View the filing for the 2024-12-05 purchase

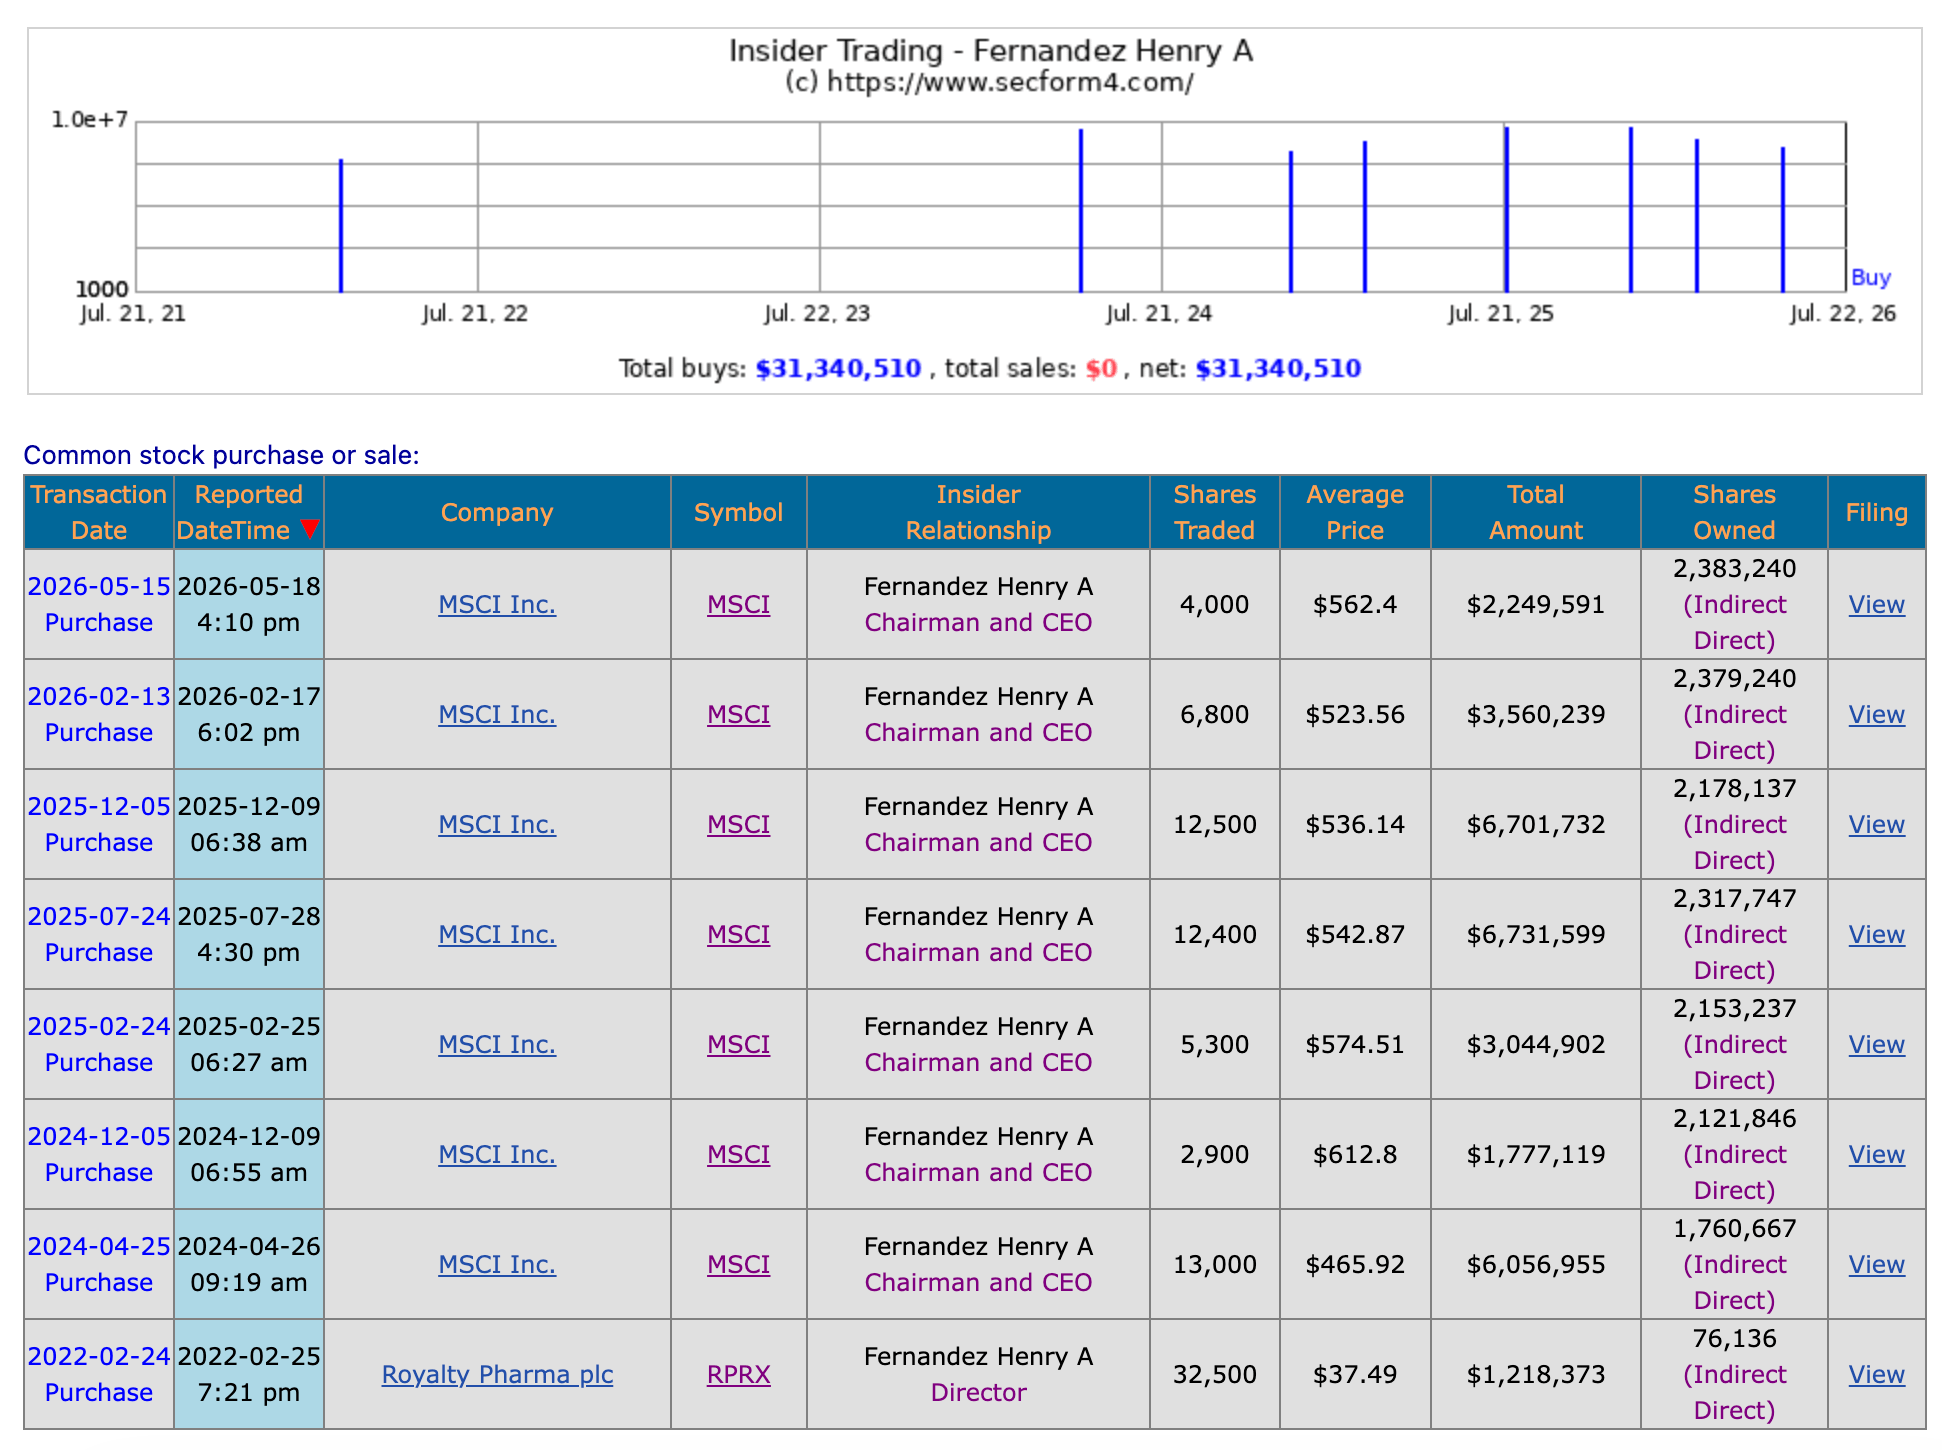click(1876, 1154)
